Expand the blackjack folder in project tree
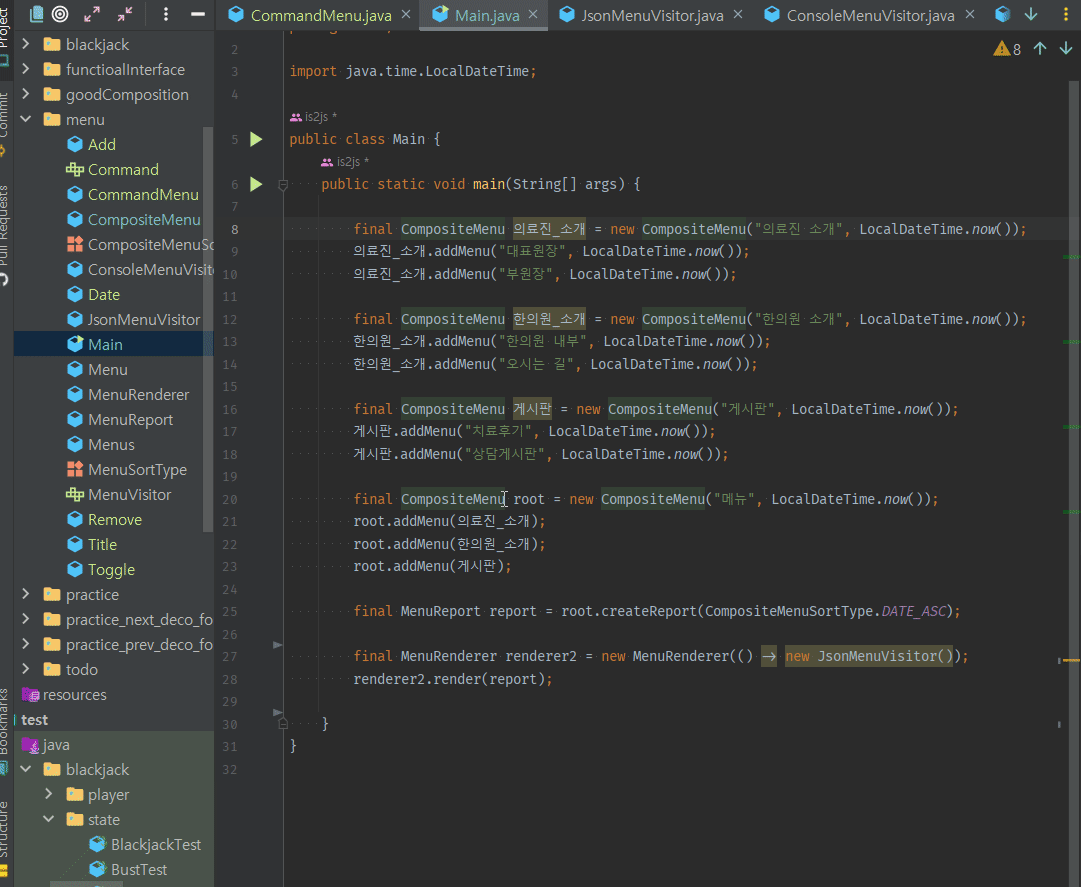 (26, 45)
